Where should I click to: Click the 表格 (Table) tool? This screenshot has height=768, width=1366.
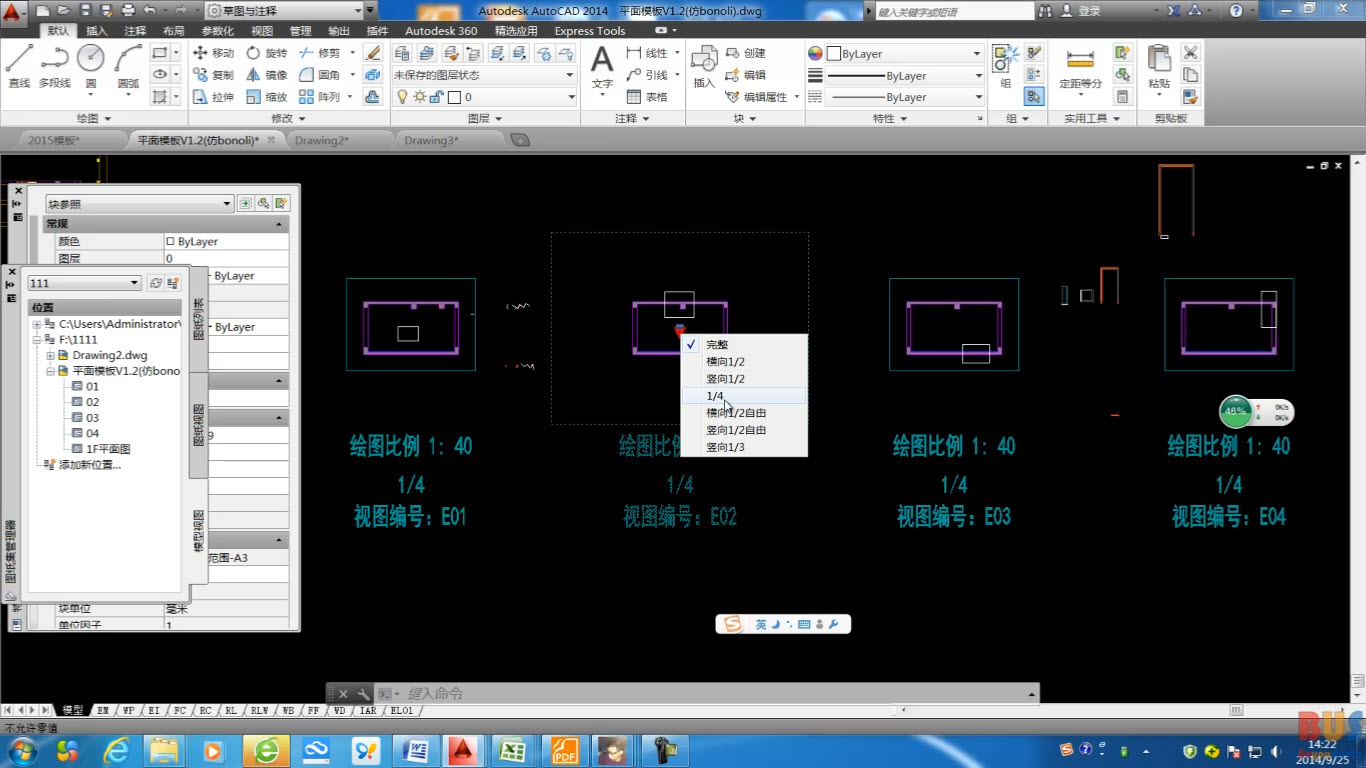pyautogui.click(x=647, y=97)
